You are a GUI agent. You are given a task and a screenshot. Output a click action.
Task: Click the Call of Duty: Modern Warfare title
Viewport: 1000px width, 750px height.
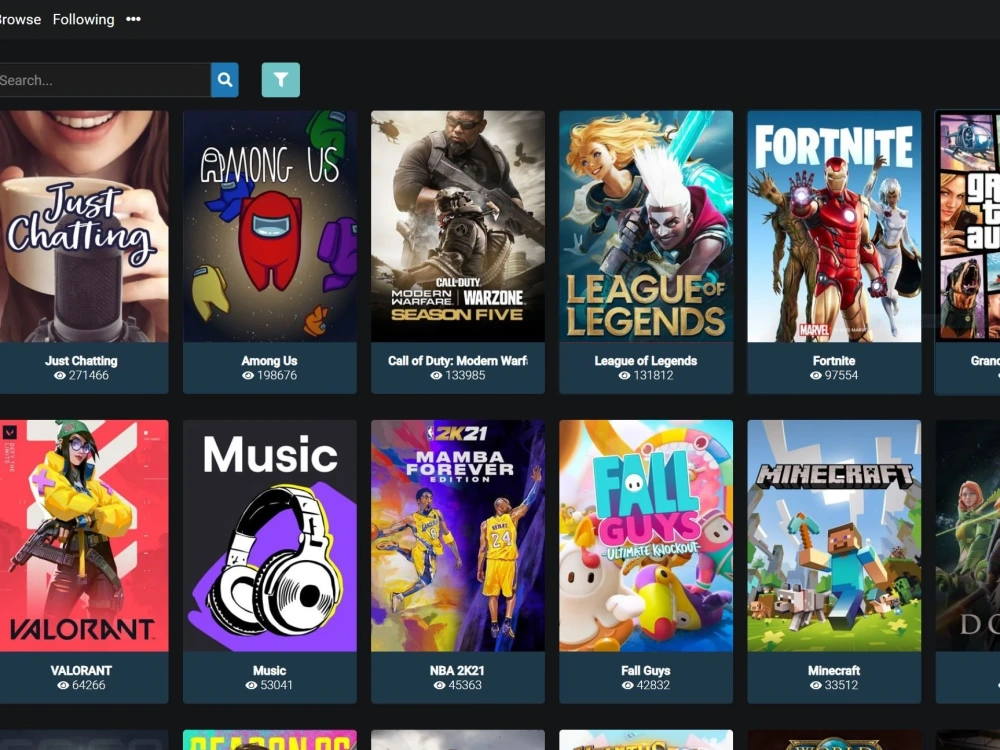(458, 360)
